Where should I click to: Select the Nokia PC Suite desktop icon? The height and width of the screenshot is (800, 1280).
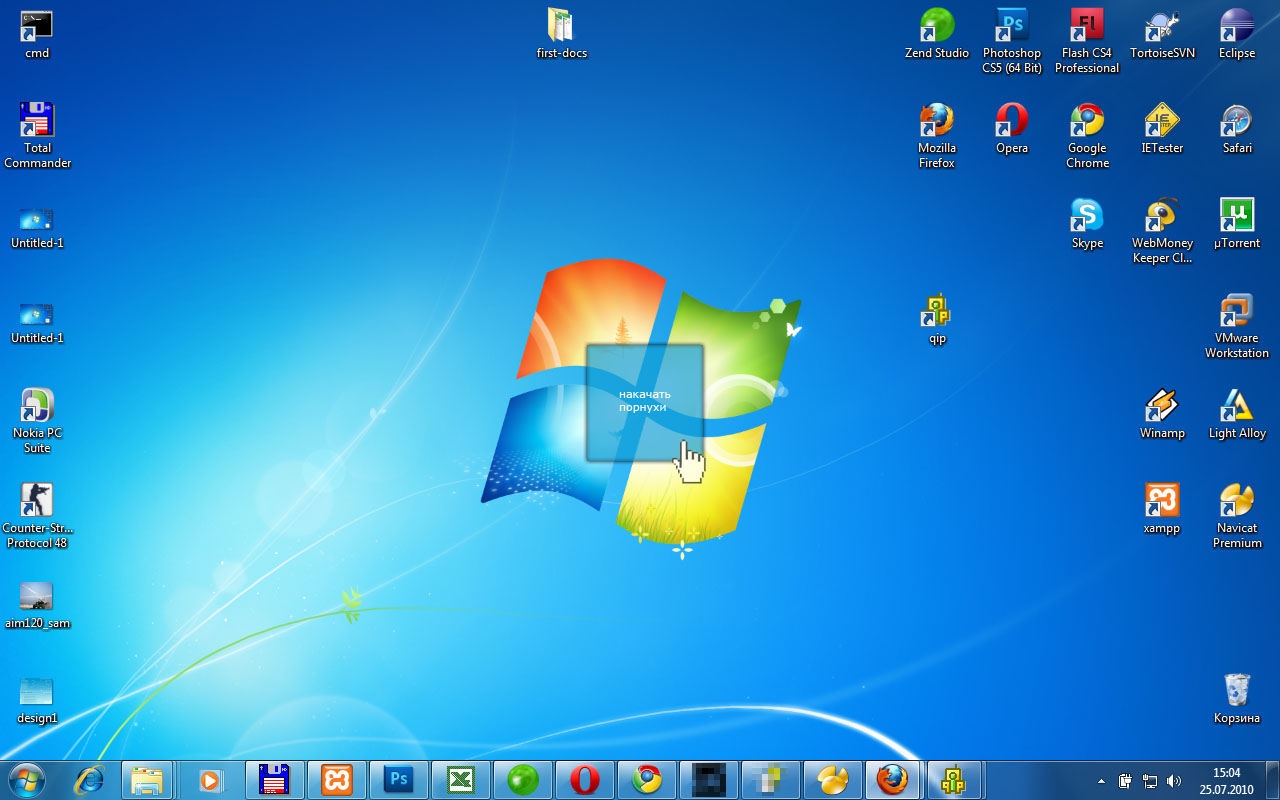click(x=37, y=420)
